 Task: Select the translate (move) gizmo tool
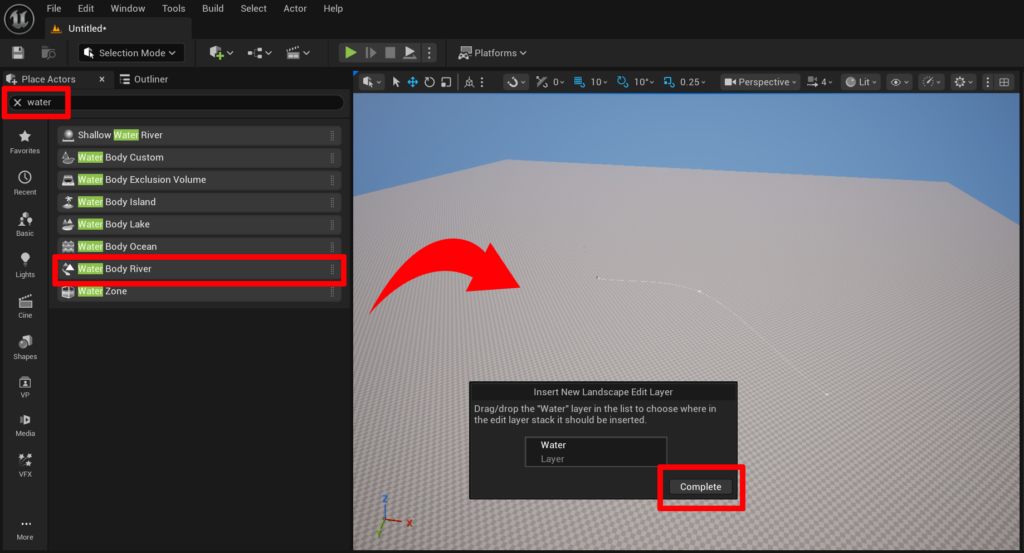click(x=412, y=82)
